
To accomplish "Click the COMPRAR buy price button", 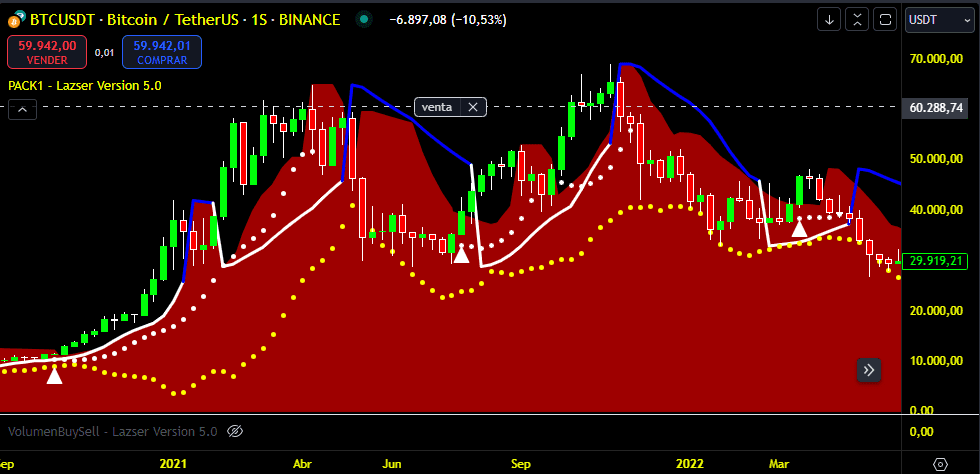I will 162,52.
